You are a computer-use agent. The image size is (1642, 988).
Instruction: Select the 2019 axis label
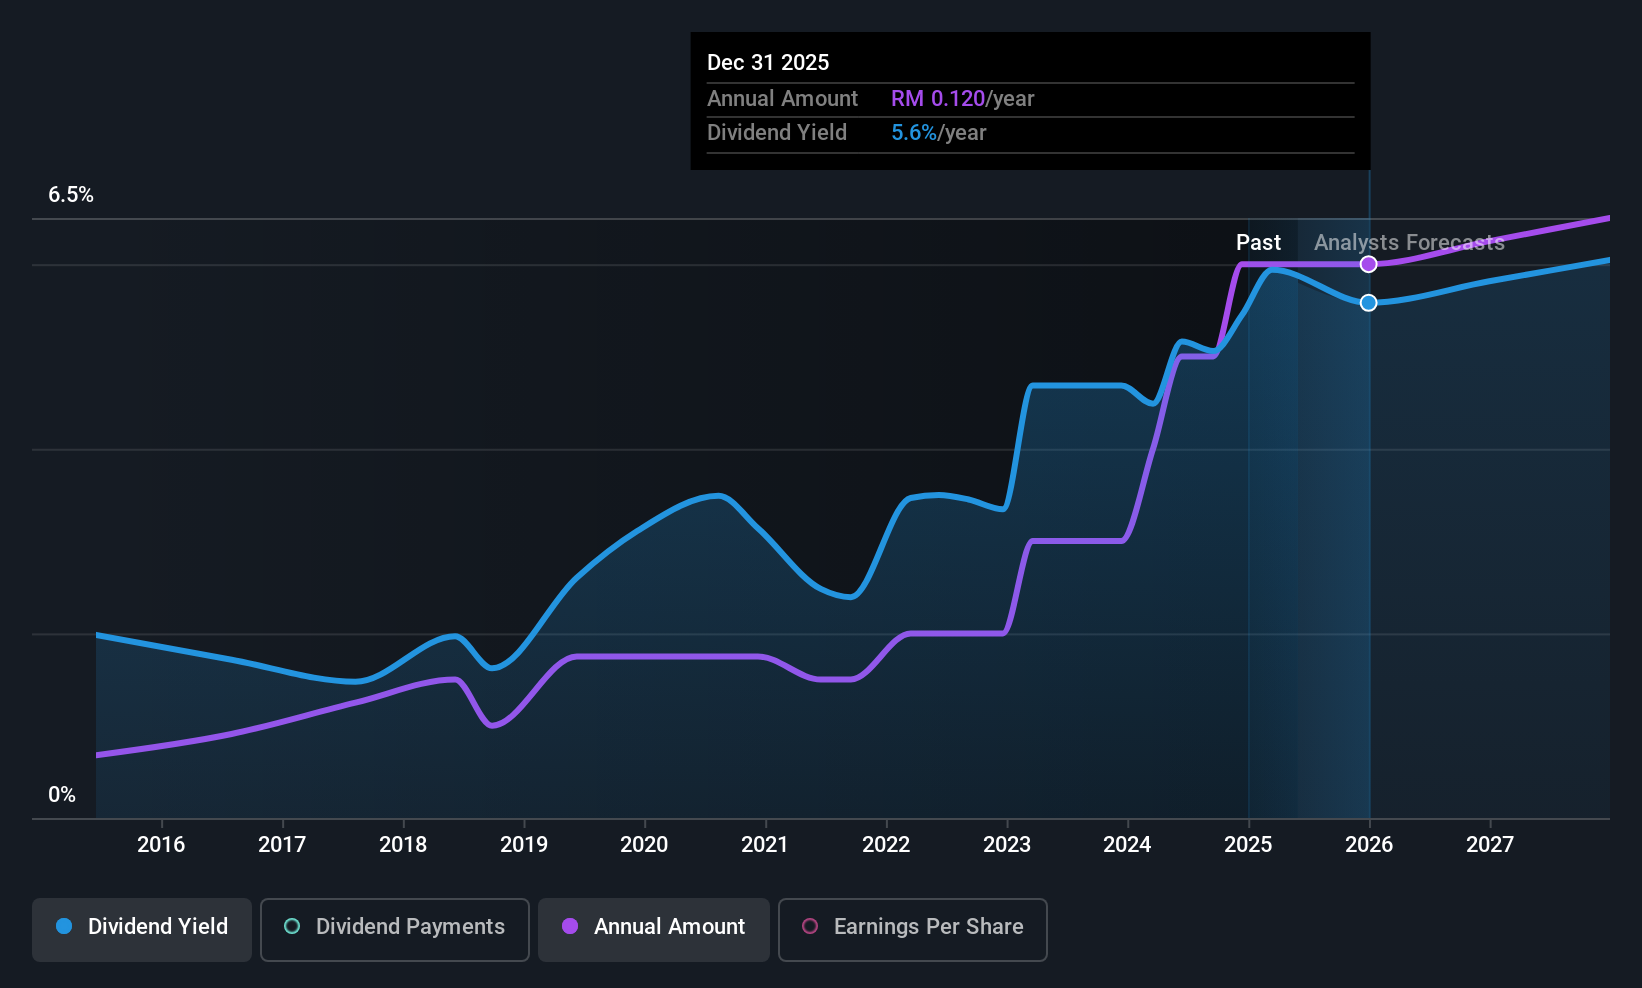[524, 845]
